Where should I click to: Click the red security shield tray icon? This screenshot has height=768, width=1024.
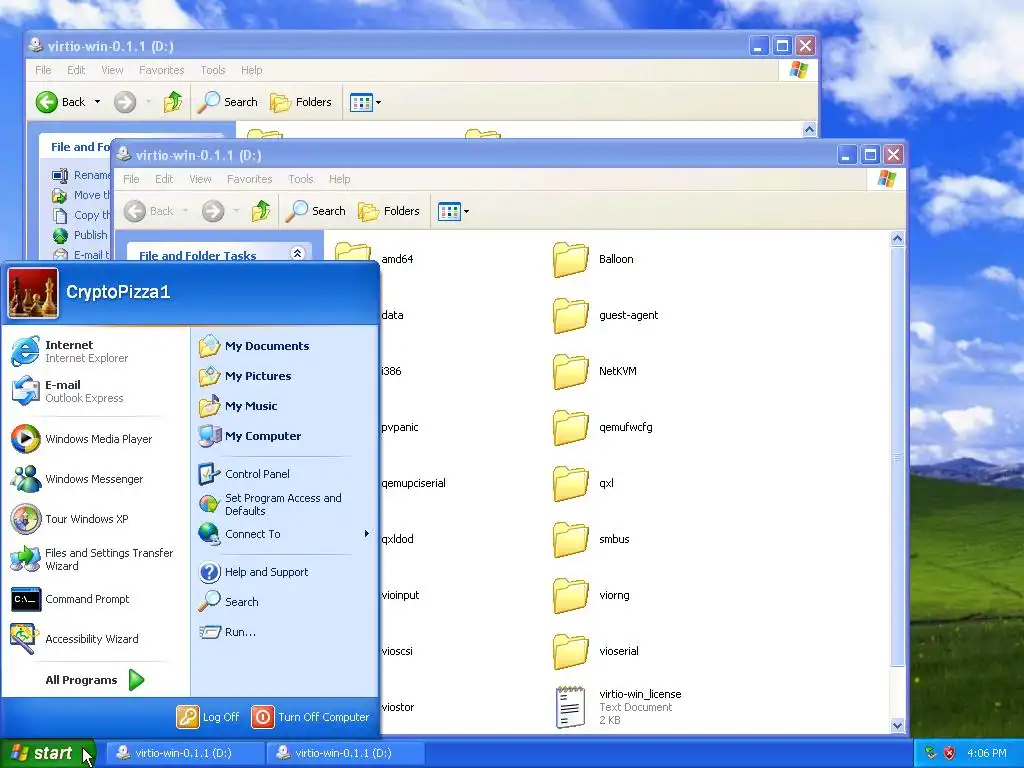coord(950,753)
